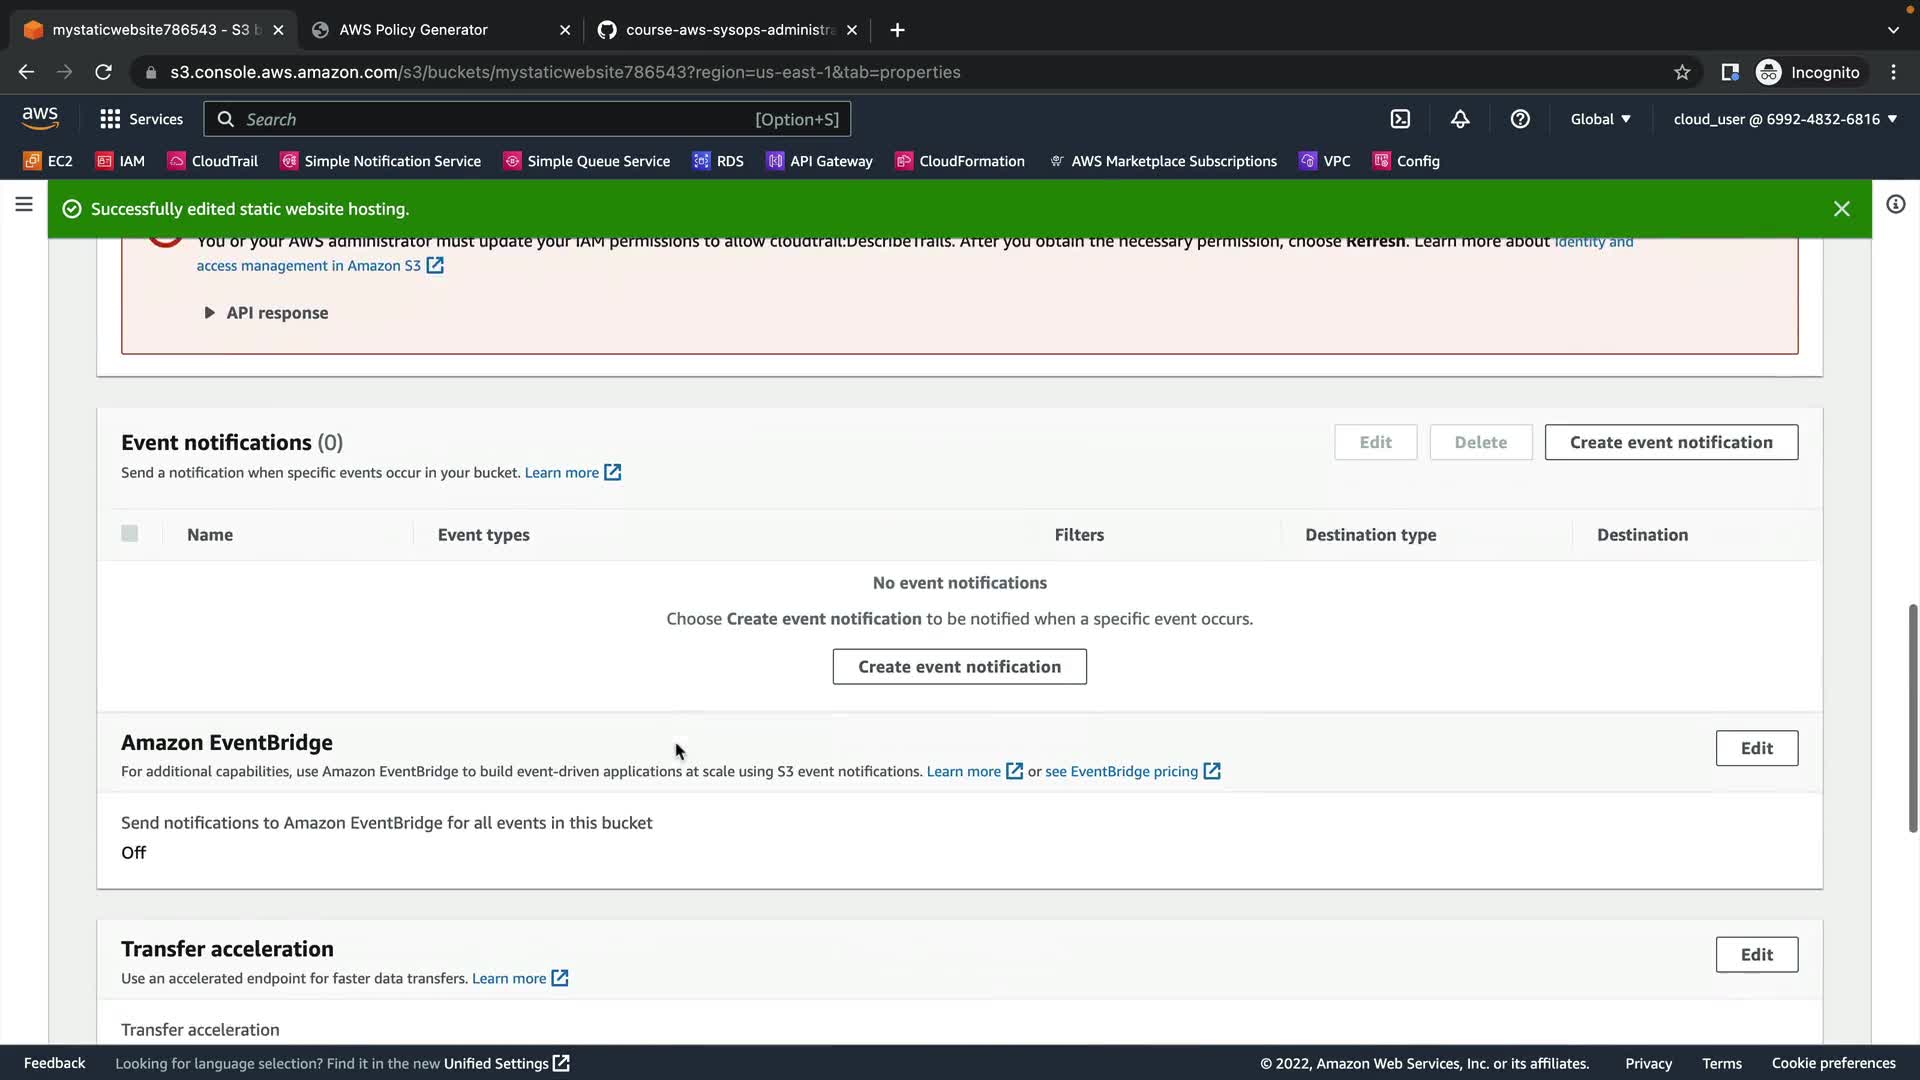1920x1080 pixels.
Task: Switch to the AWS Policy Generator tab
Action: tap(413, 30)
